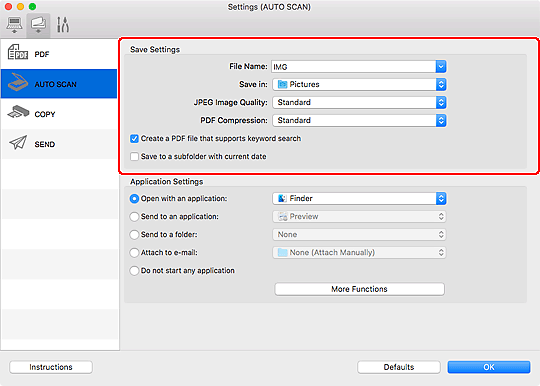
Task: Click the green zoom window button
Action: [x=32, y=7]
